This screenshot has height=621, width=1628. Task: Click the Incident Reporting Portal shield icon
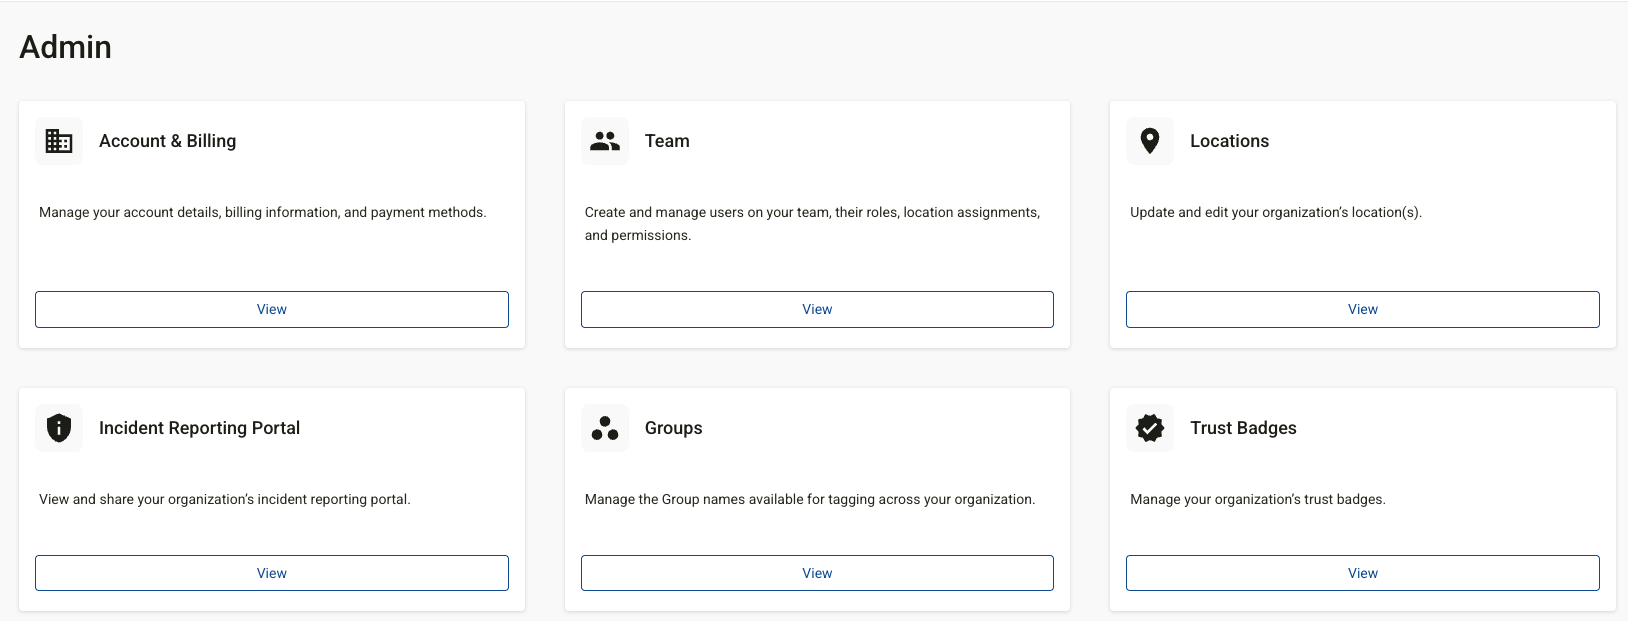click(x=59, y=428)
